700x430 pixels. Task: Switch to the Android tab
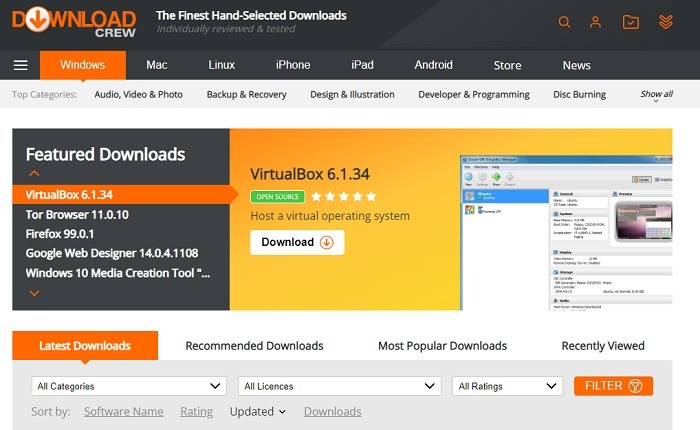coord(433,65)
